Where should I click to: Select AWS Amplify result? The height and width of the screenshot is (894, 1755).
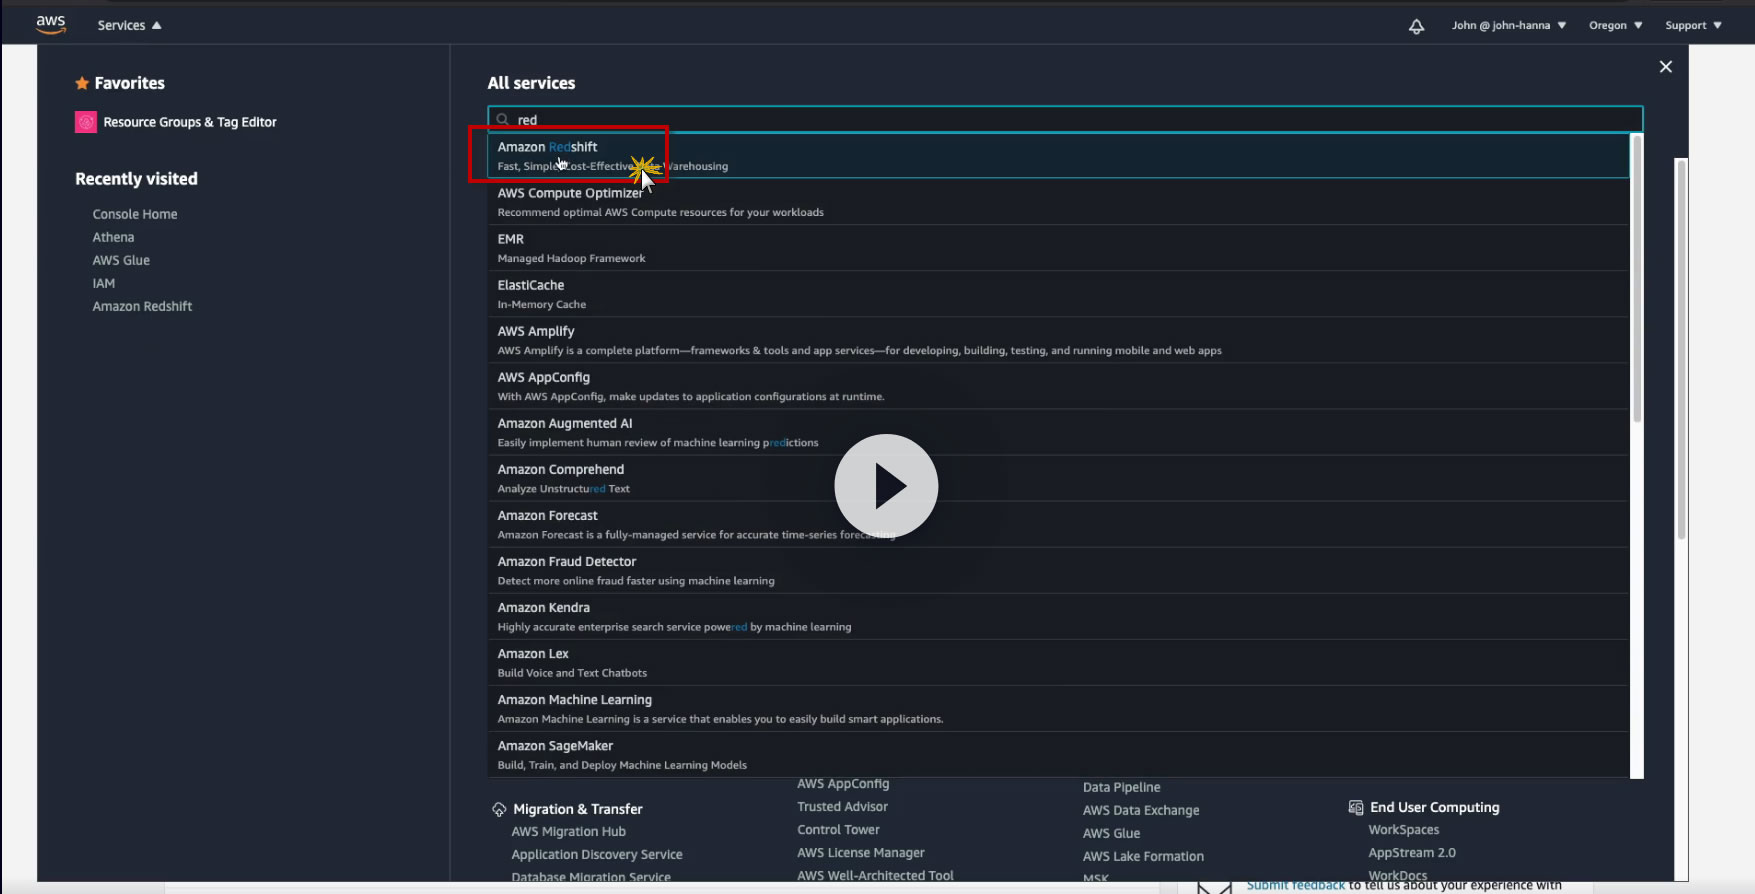point(1058,340)
